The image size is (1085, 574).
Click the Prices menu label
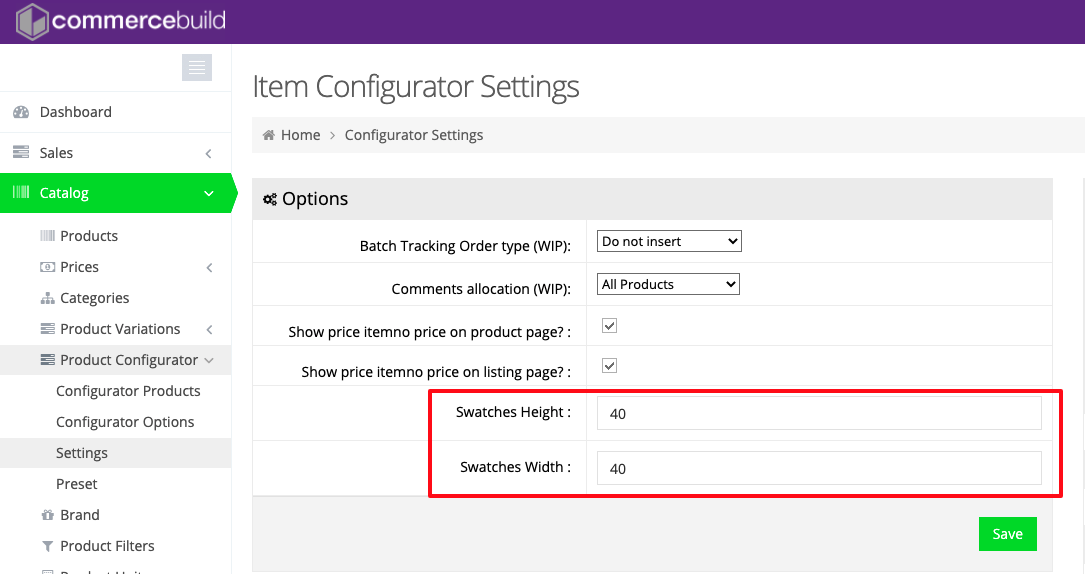[x=80, y=267]
